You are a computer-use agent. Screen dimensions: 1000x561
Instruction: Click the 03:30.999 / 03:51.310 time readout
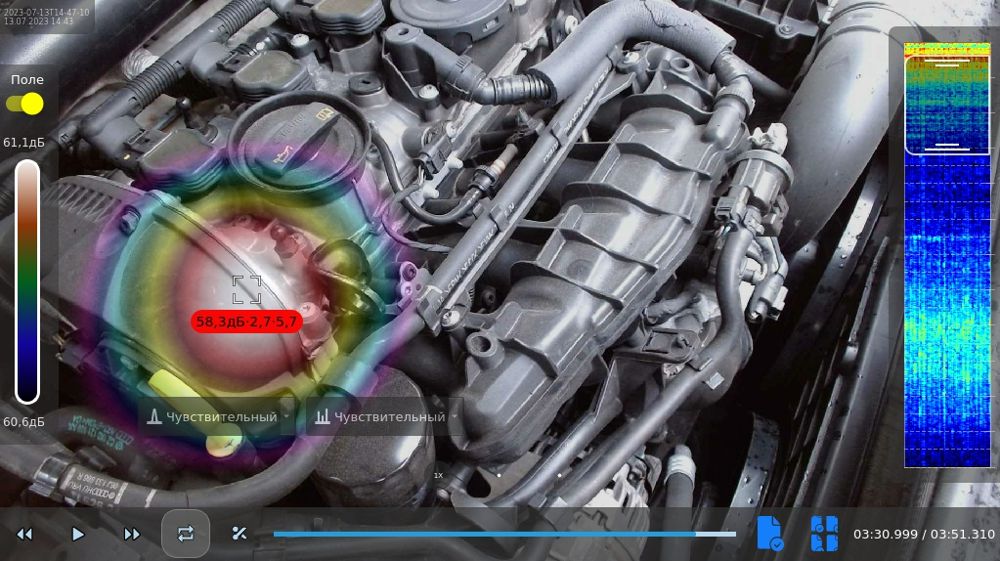[x=924, y=534]
